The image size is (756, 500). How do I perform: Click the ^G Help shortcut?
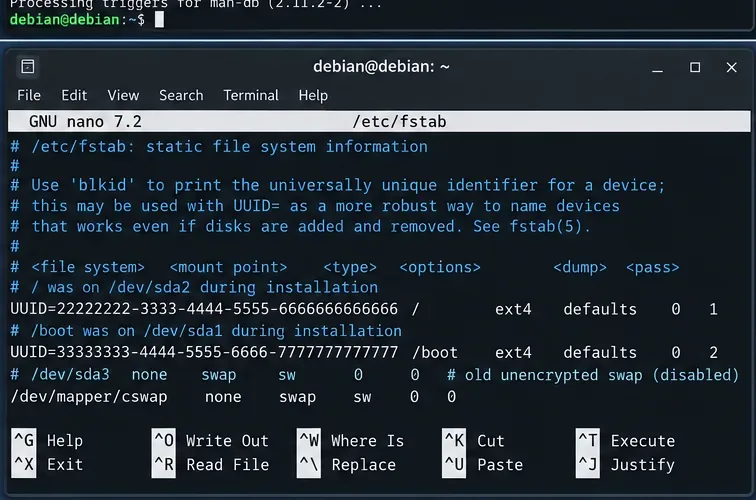[x=47, y=440]
